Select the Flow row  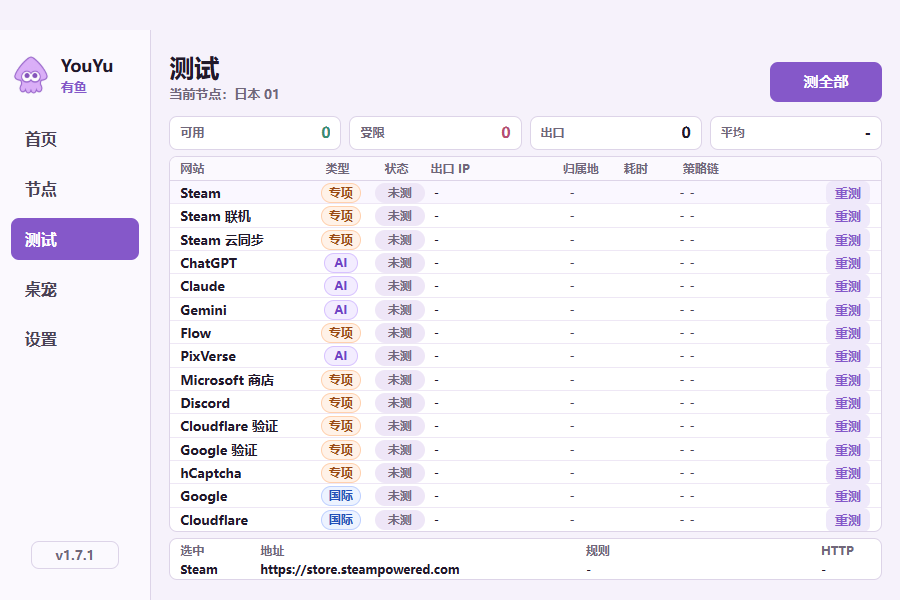[x=525, y=333]
